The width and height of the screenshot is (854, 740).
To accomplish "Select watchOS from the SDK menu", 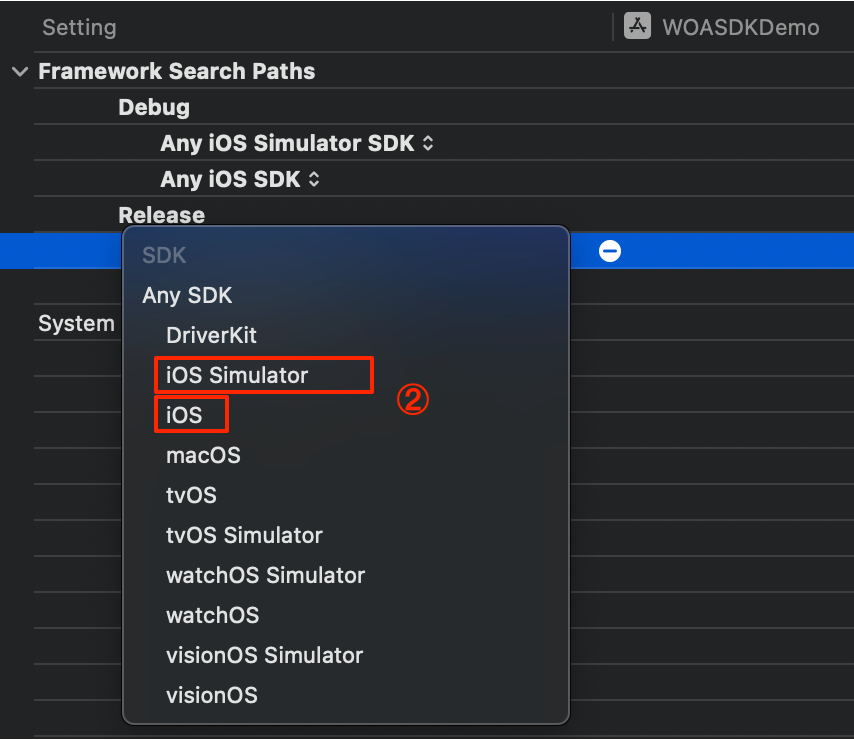I will pyautogui.click(x=212, y=615).
